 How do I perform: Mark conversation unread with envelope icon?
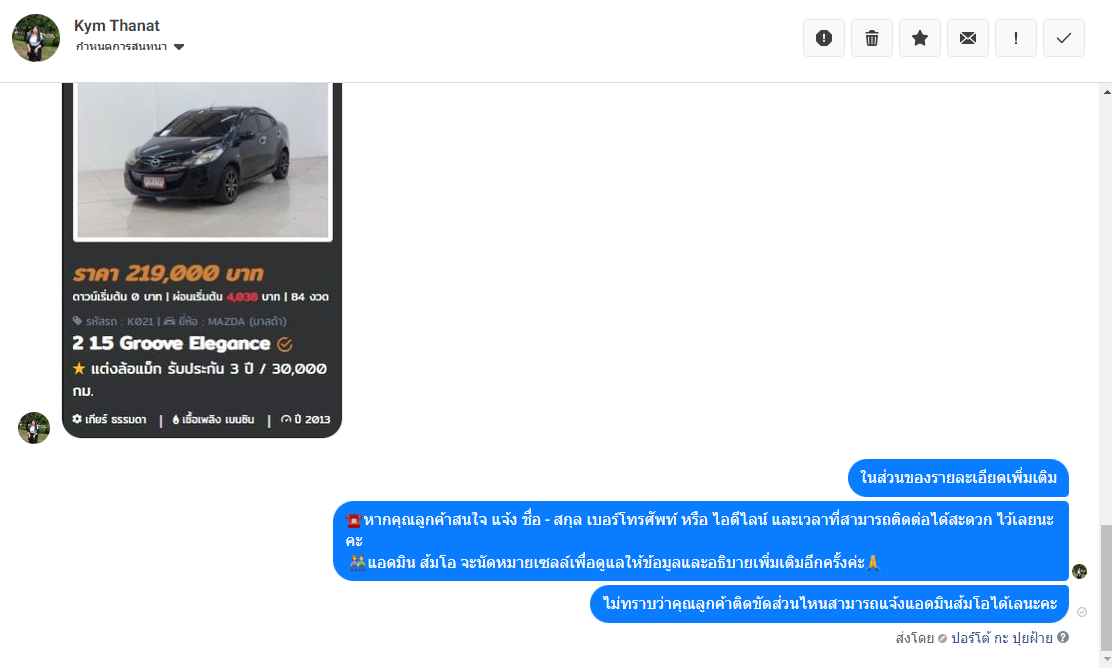click(x=967, y=38)
